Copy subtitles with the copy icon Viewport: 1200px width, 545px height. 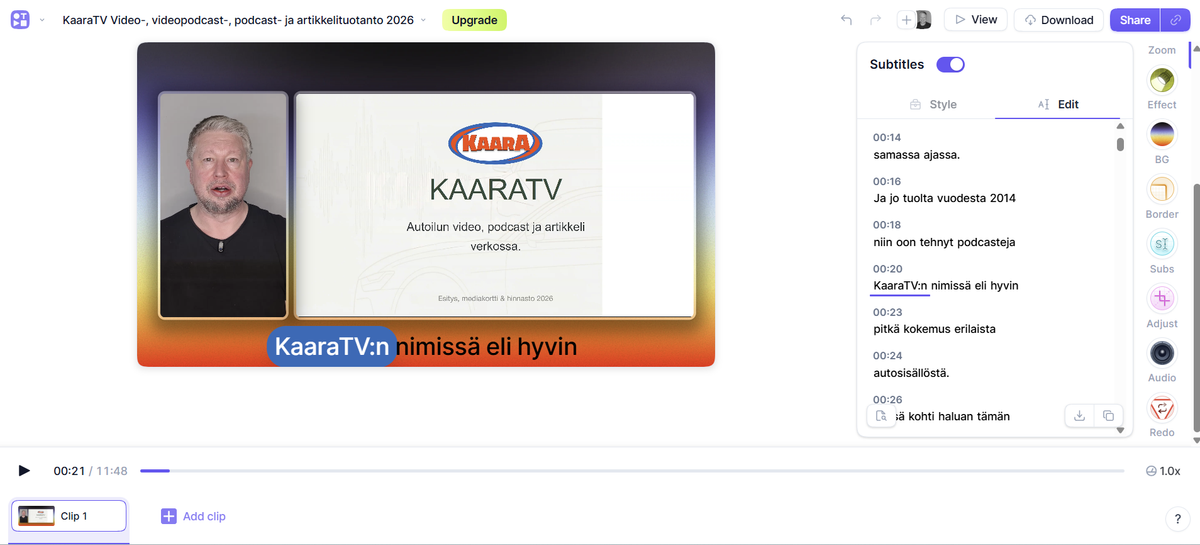point(1108,416)
